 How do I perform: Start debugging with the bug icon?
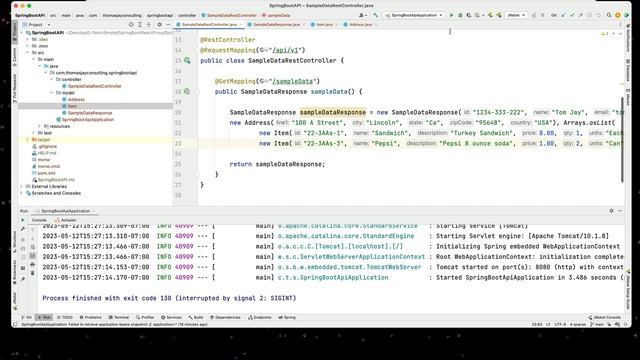[460, 15]
